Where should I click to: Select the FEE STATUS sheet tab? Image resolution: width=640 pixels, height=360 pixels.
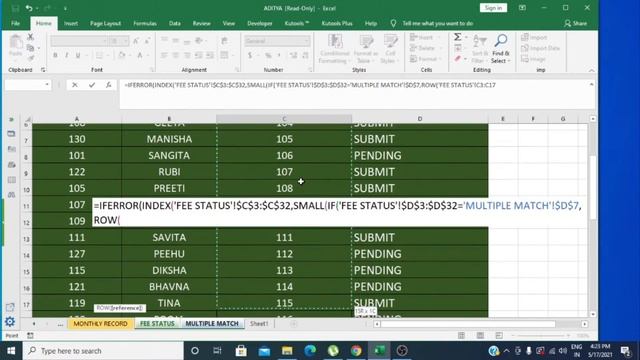(x=157, y=323)
